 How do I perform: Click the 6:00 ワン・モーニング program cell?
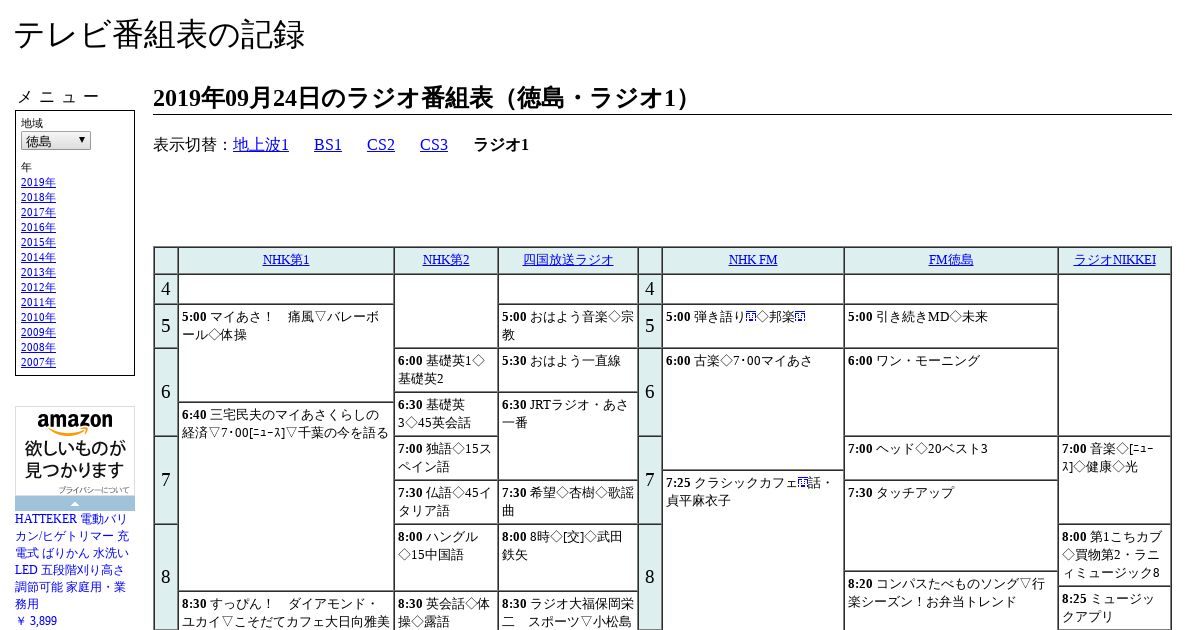pyautogui.click(x=951, y=392)
